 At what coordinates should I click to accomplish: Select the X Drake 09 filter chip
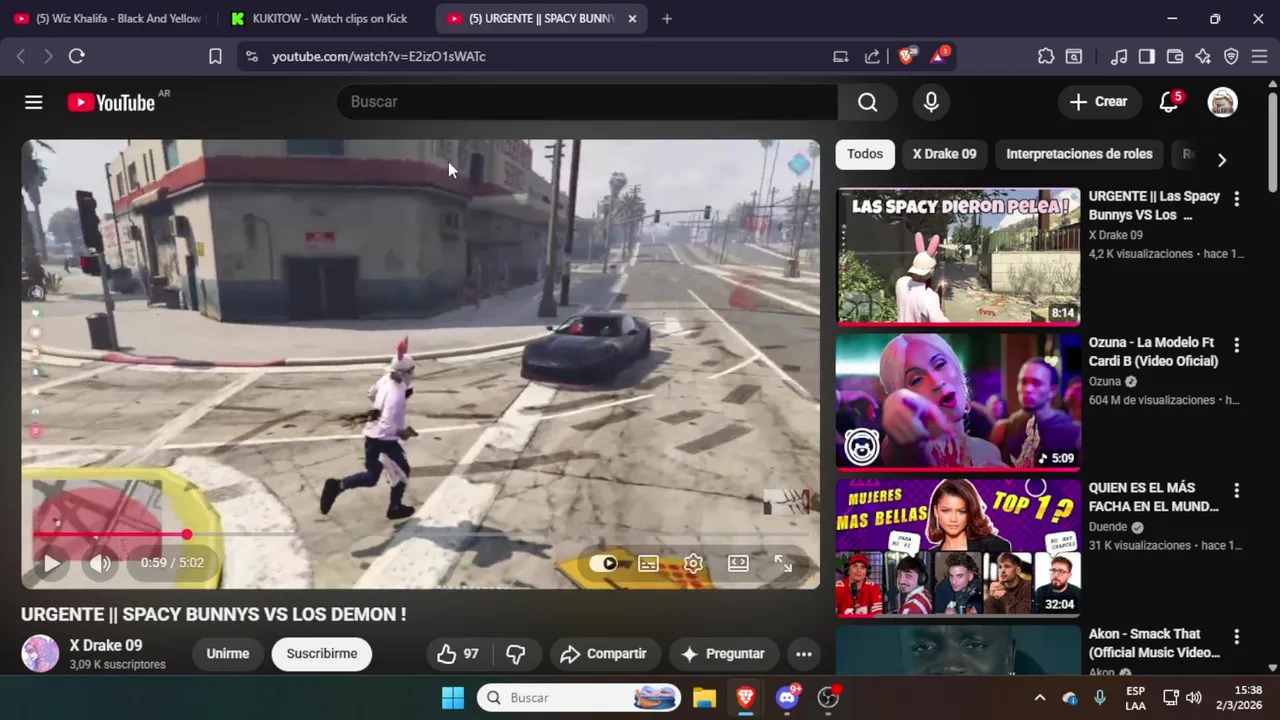click(x=944, y=154)
